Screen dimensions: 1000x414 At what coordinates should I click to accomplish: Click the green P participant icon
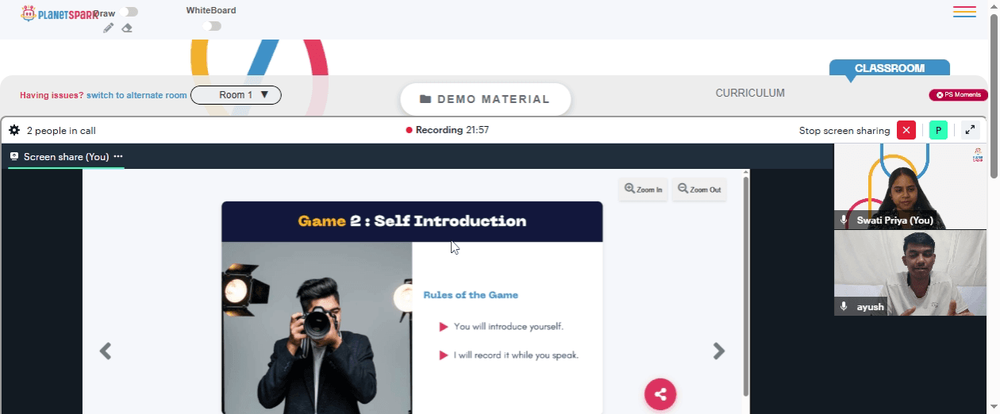click(938, 130)
